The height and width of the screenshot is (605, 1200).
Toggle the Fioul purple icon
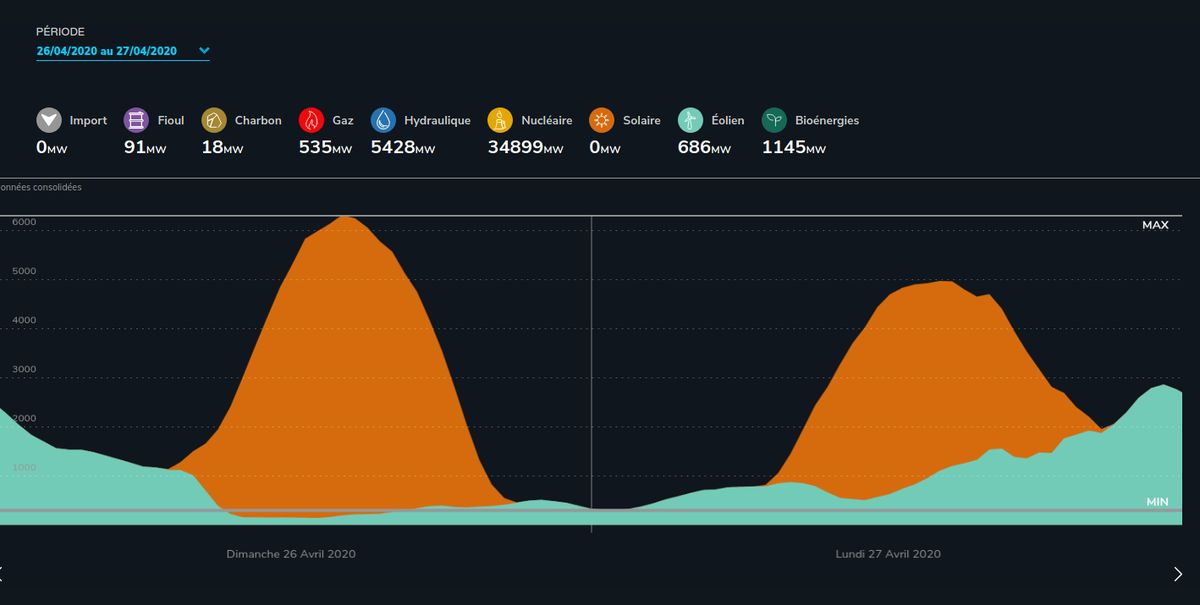click(137, 121)
